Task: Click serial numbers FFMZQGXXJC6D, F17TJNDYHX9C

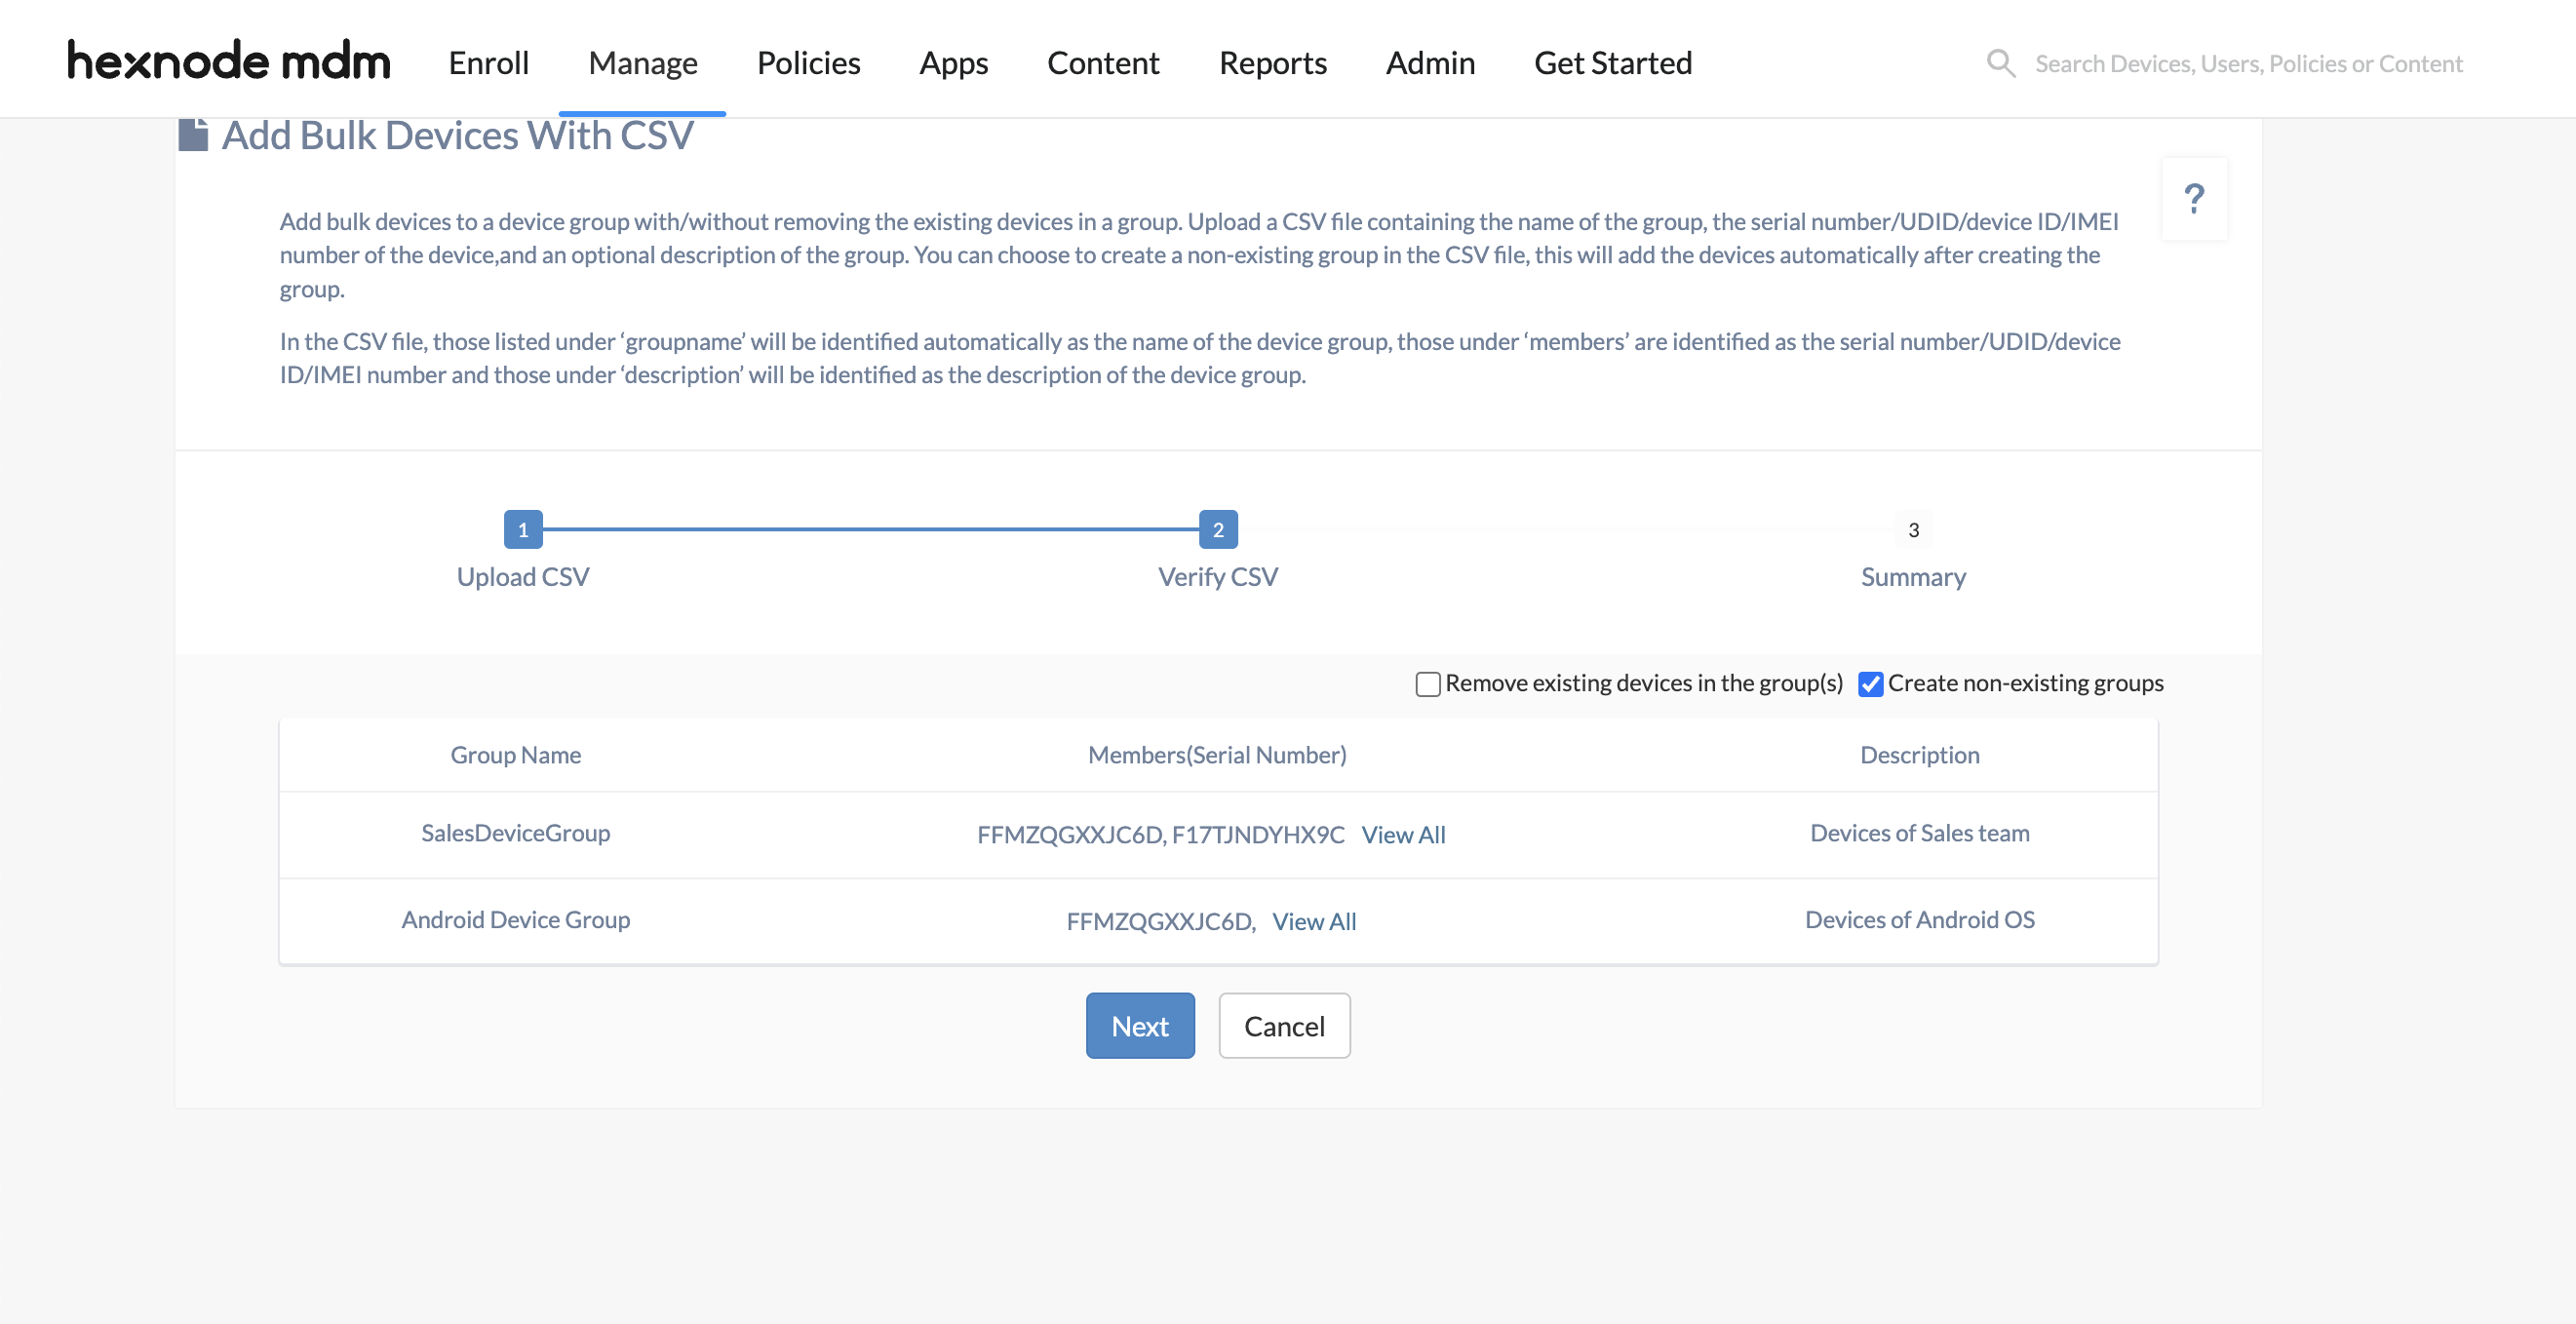Action: tap(1160, 835)
